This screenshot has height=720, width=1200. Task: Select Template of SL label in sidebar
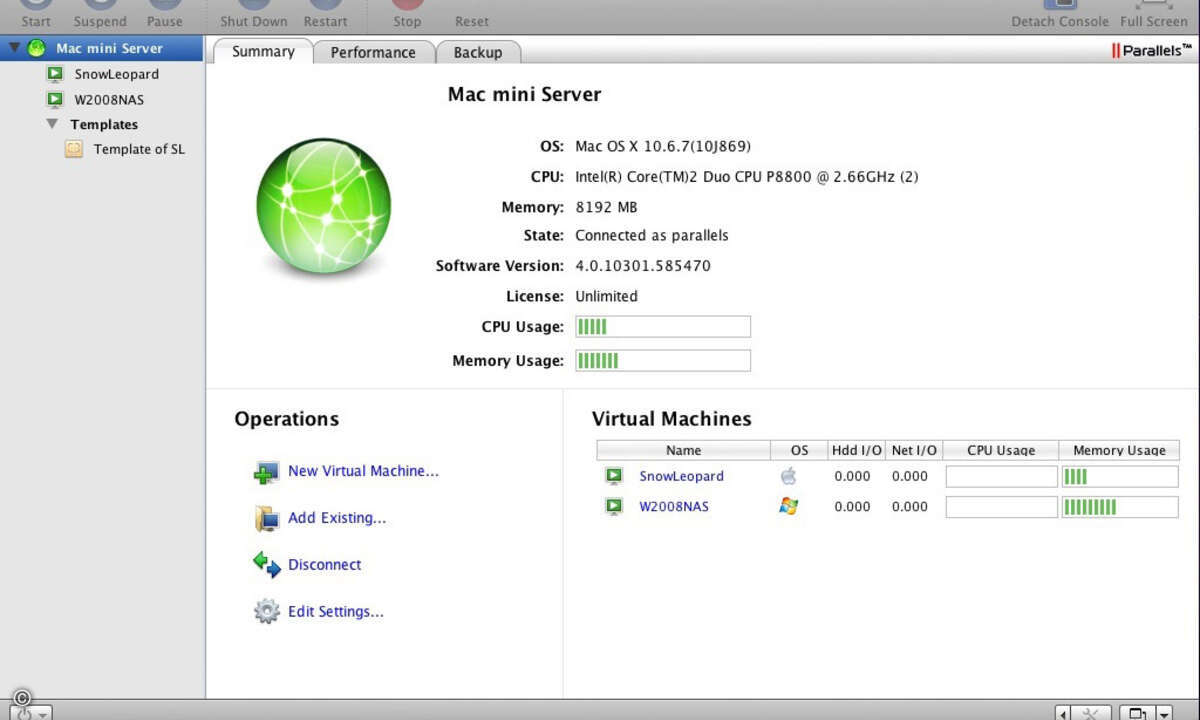(139, 149)
